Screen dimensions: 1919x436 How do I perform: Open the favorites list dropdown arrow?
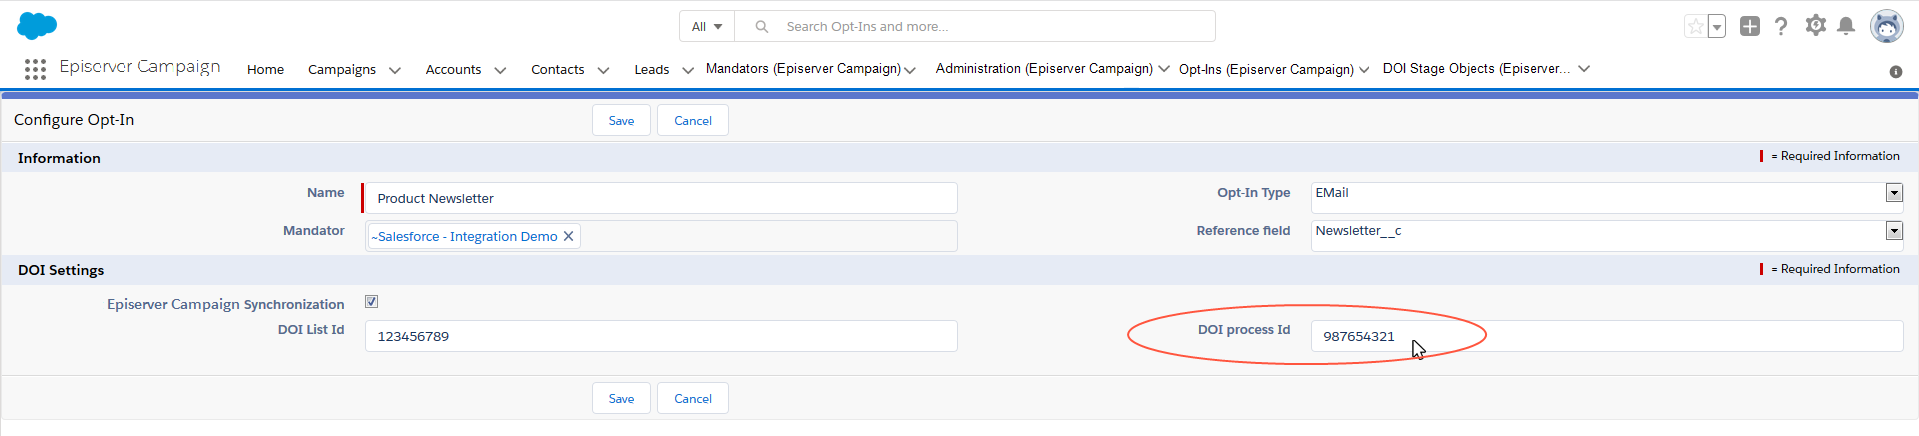1717,26
